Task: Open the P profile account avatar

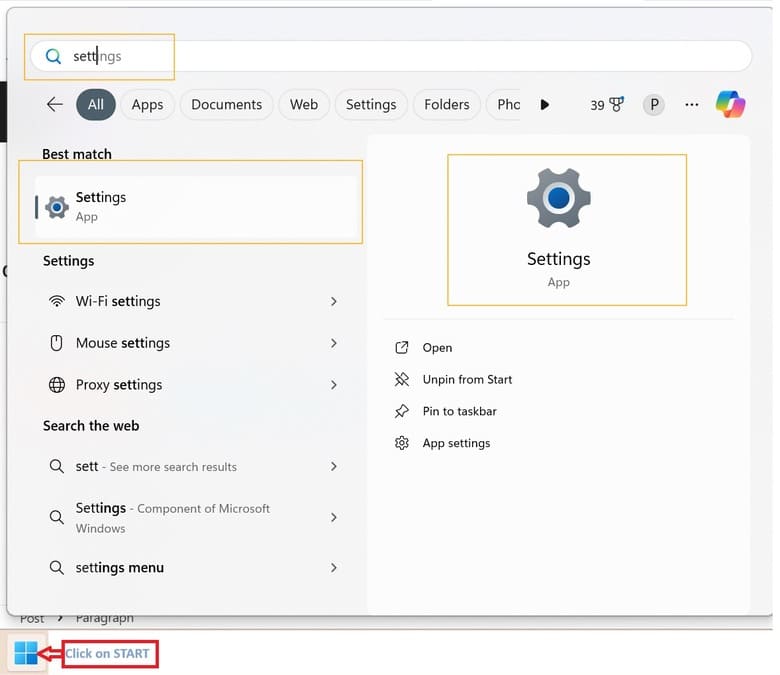Action: click(x=654, y=104)
